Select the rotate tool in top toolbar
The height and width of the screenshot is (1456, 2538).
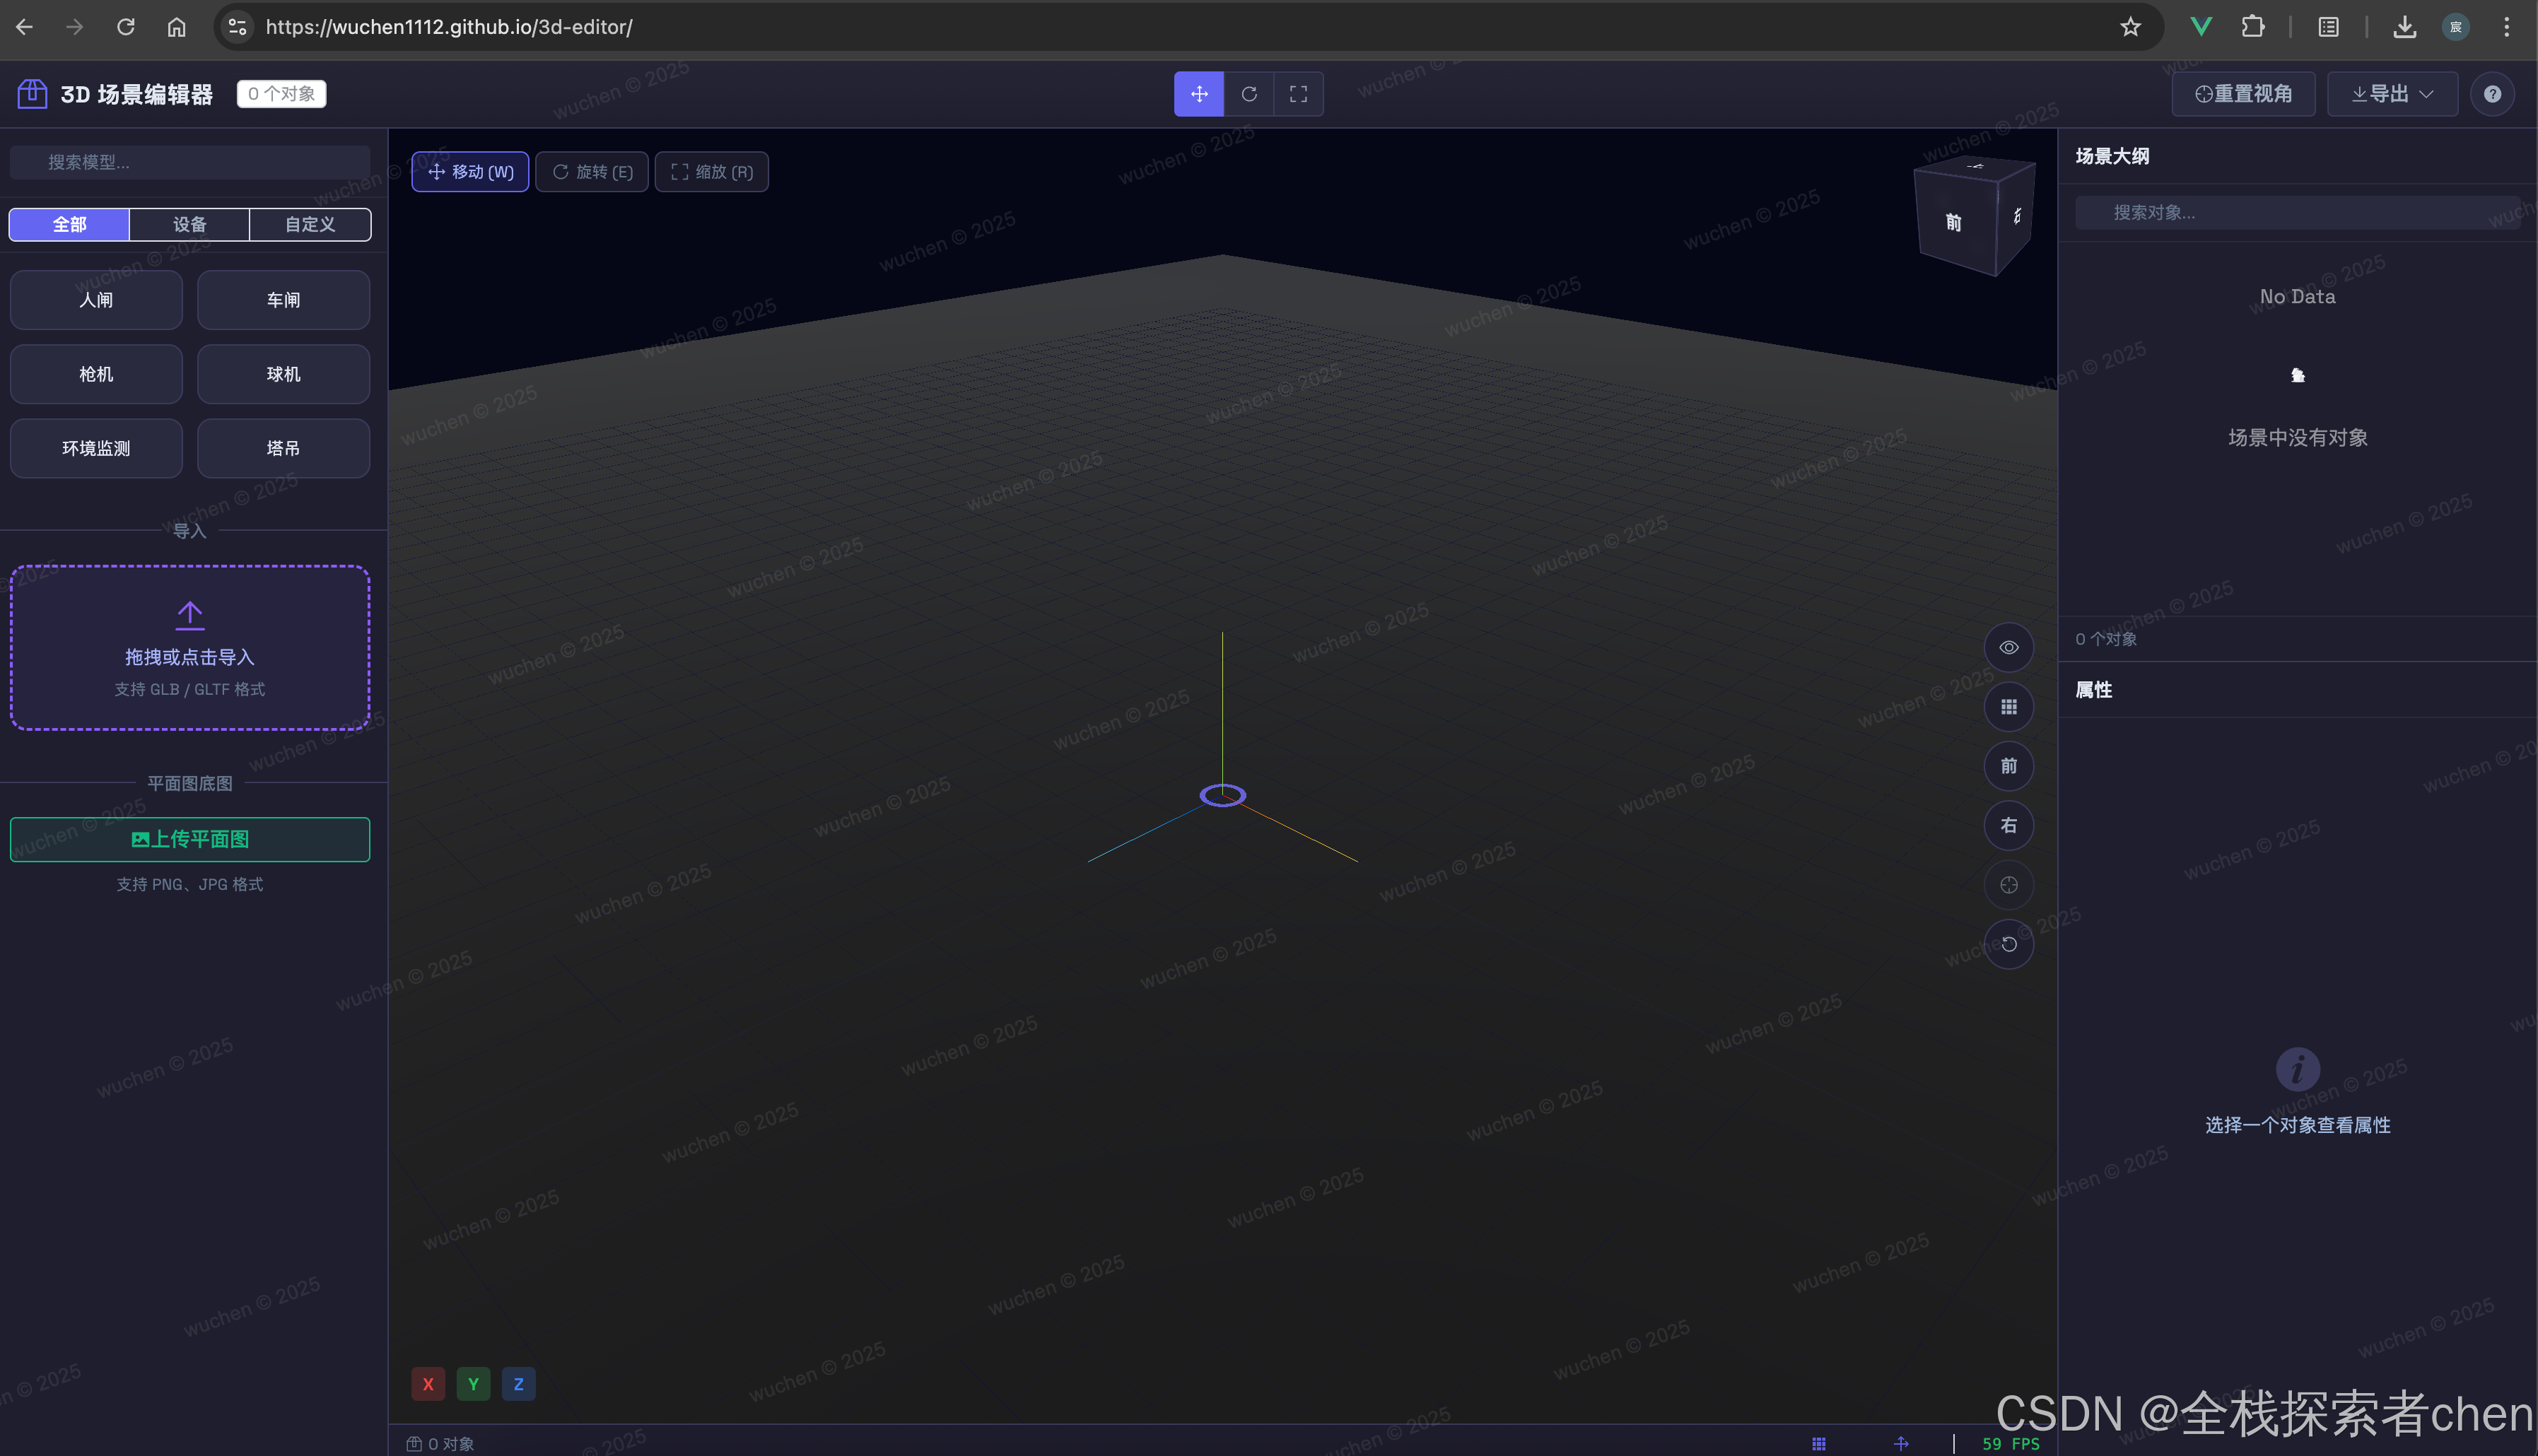pos(1249,93)
